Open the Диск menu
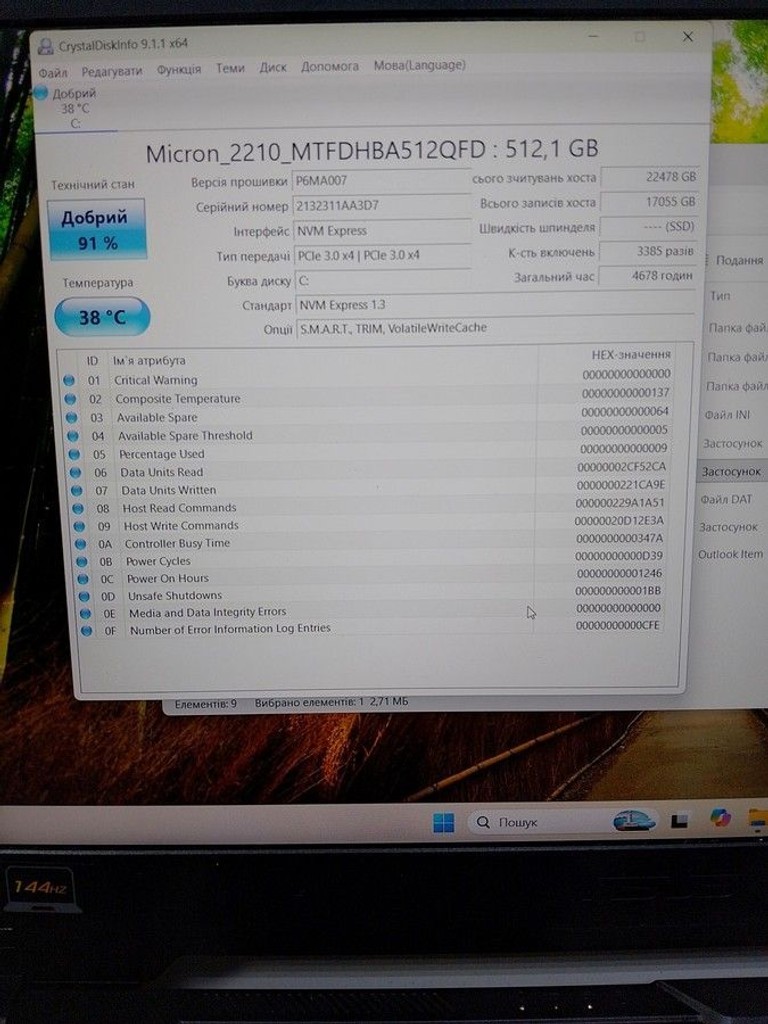 273,67
